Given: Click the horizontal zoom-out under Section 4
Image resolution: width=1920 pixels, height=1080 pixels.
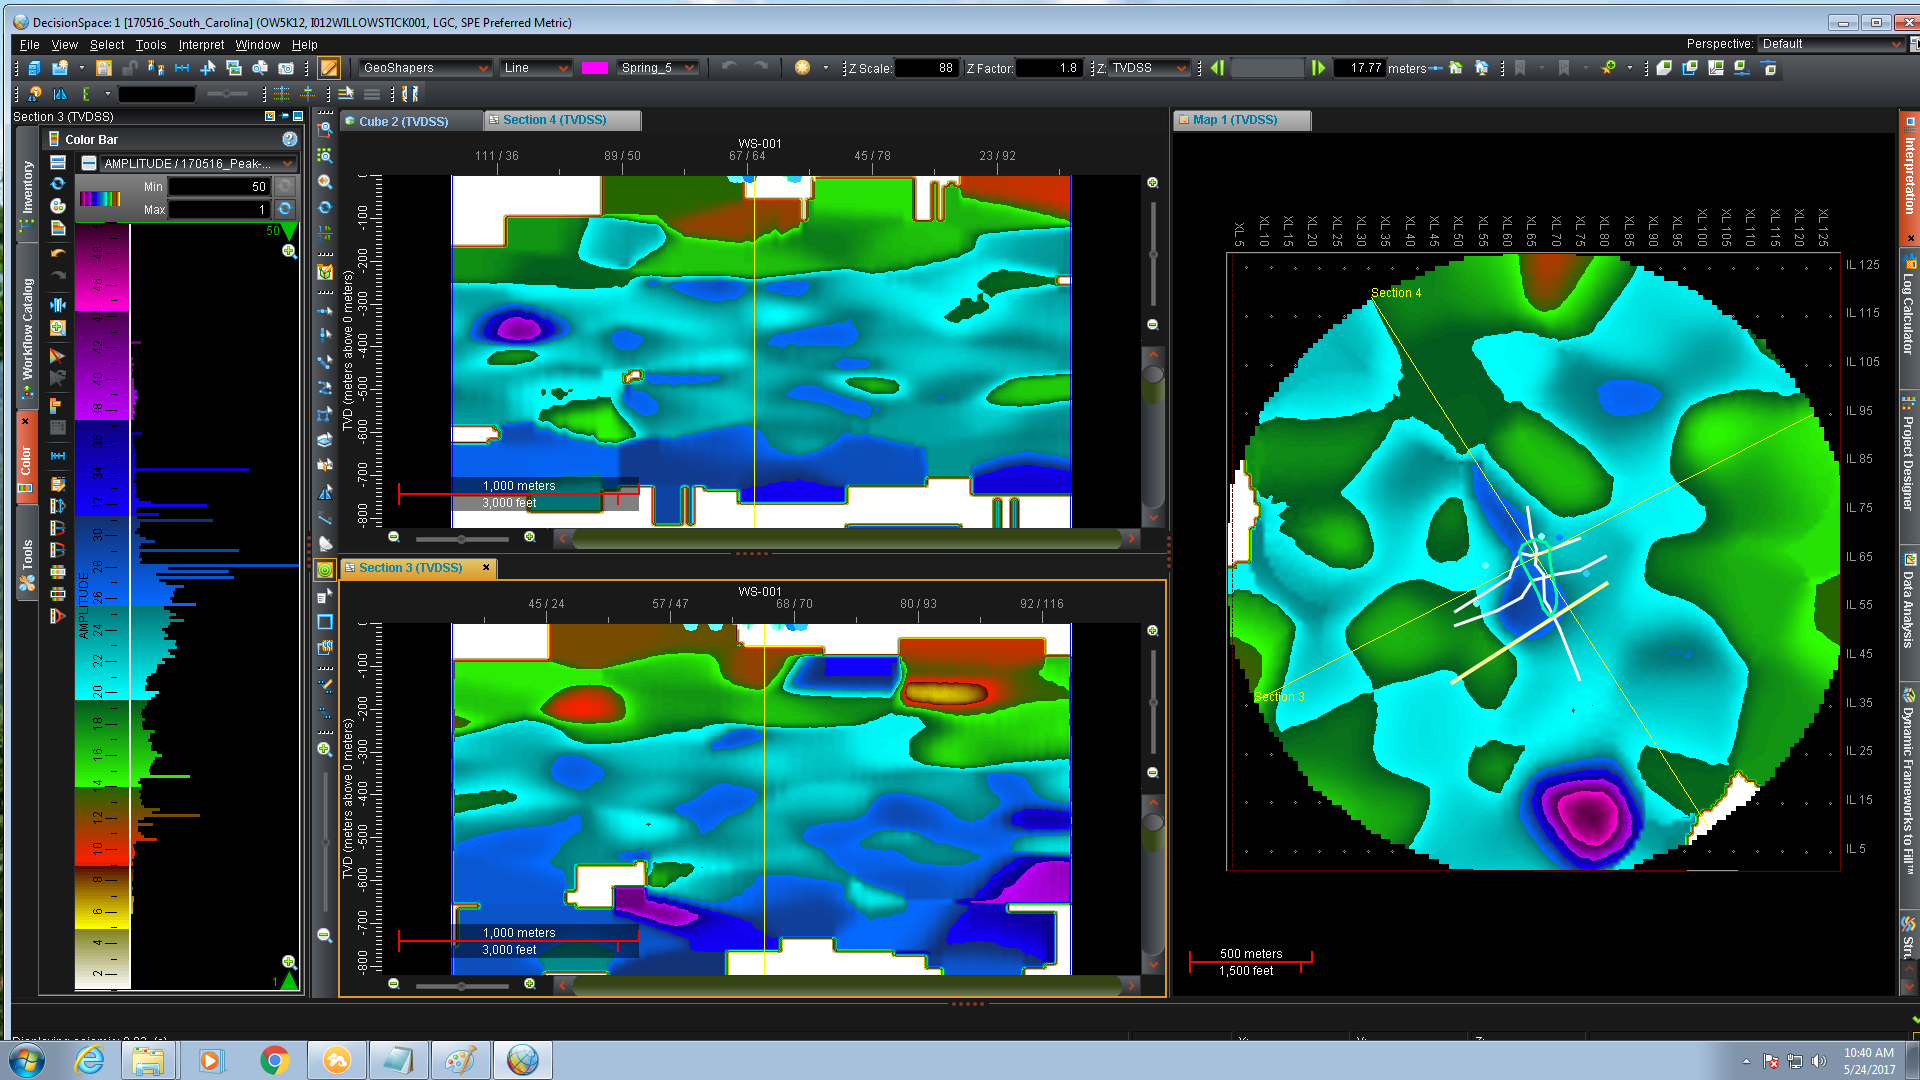Looking at the screenshot, I should tap(394, 538).
